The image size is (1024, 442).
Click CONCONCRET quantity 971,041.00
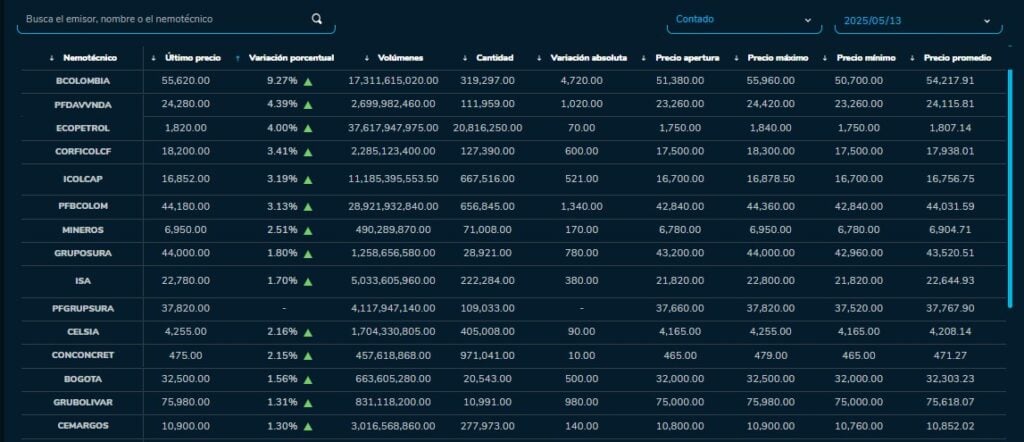pyautogui.click(x=487, y=356)
